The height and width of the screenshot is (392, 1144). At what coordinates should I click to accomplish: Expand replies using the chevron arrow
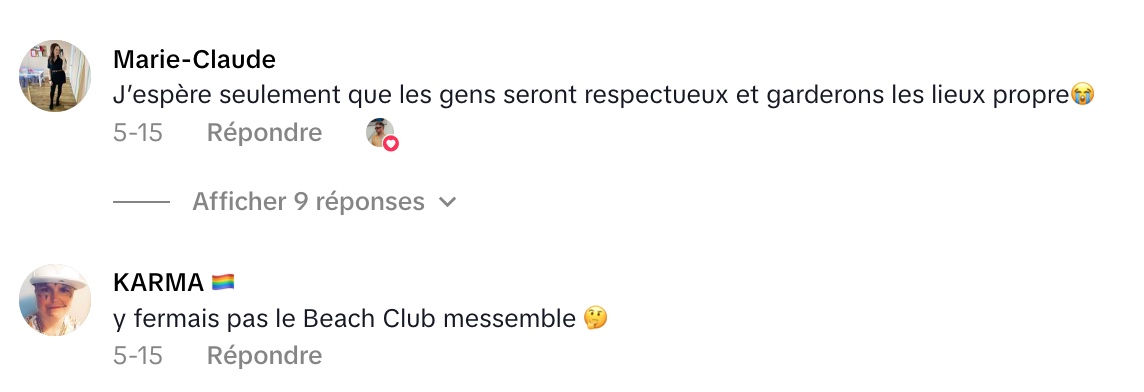[x=448, y=202]
